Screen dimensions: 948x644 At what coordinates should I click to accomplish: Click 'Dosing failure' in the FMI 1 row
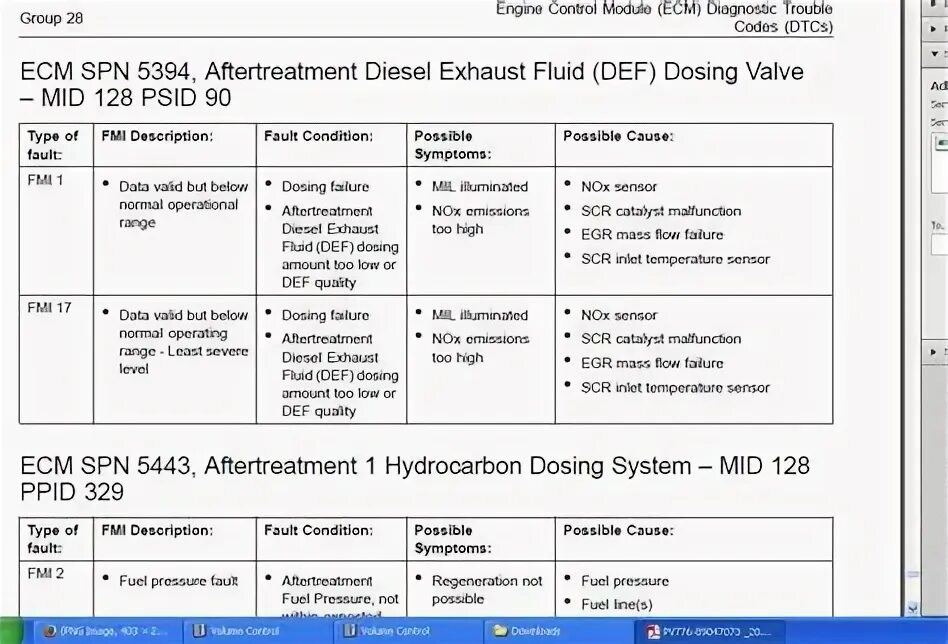(x=325, y=186)
